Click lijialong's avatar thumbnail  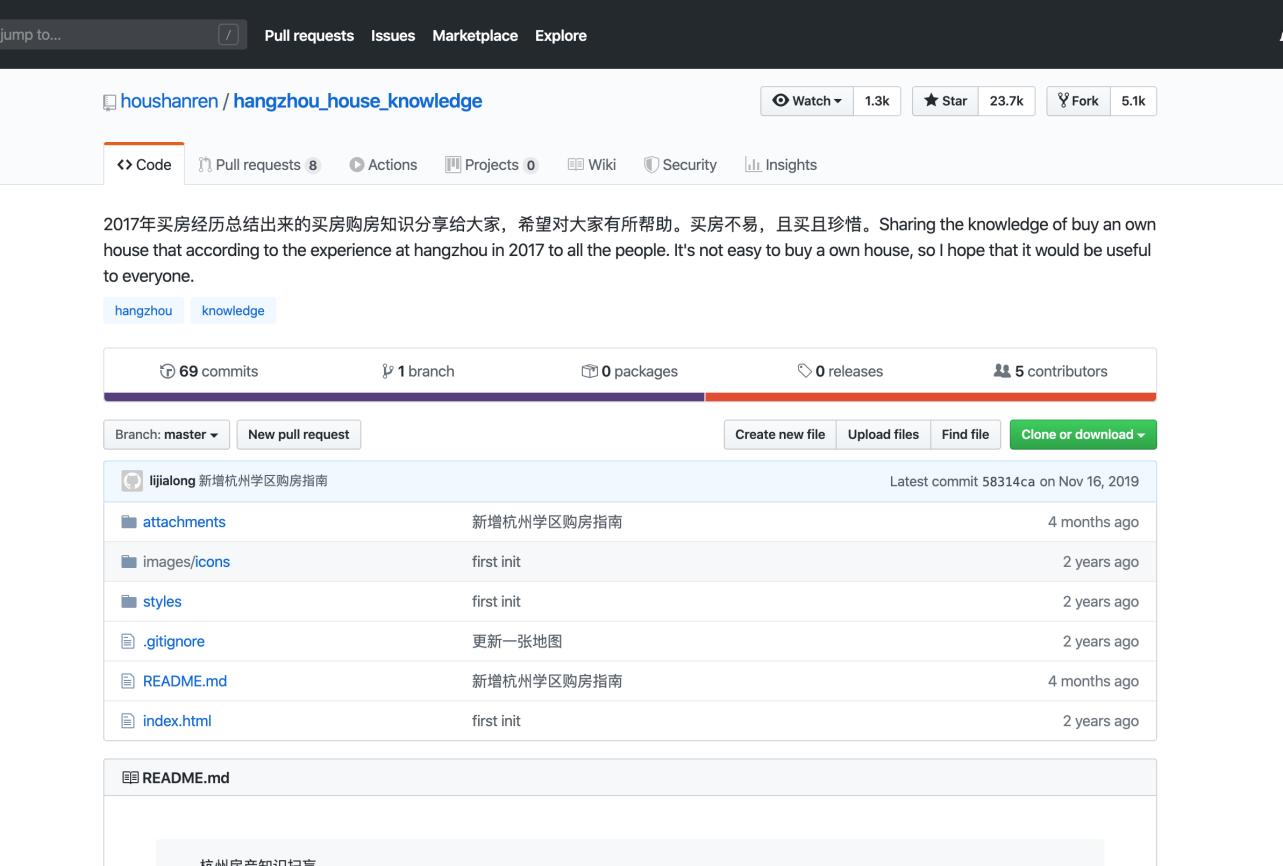click(132, 481)
